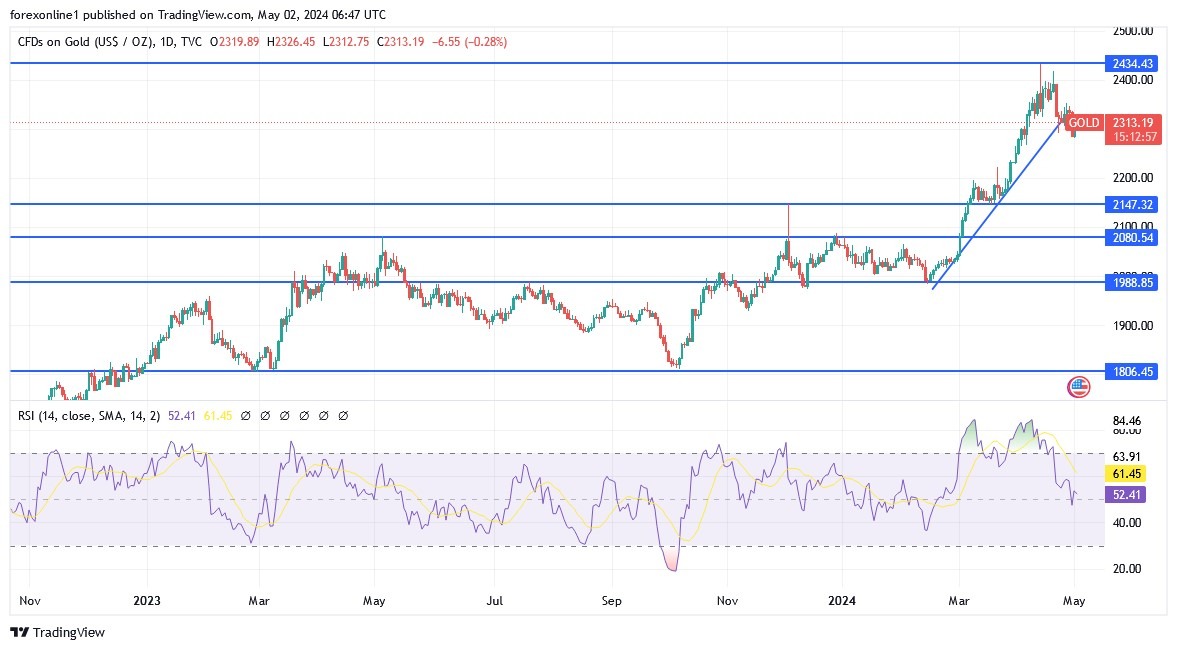The height and width of the screenshot is (650, 1177).
Task: Click the 2147.32 horizontal line price label
Action: click(x=1133, y=204)
